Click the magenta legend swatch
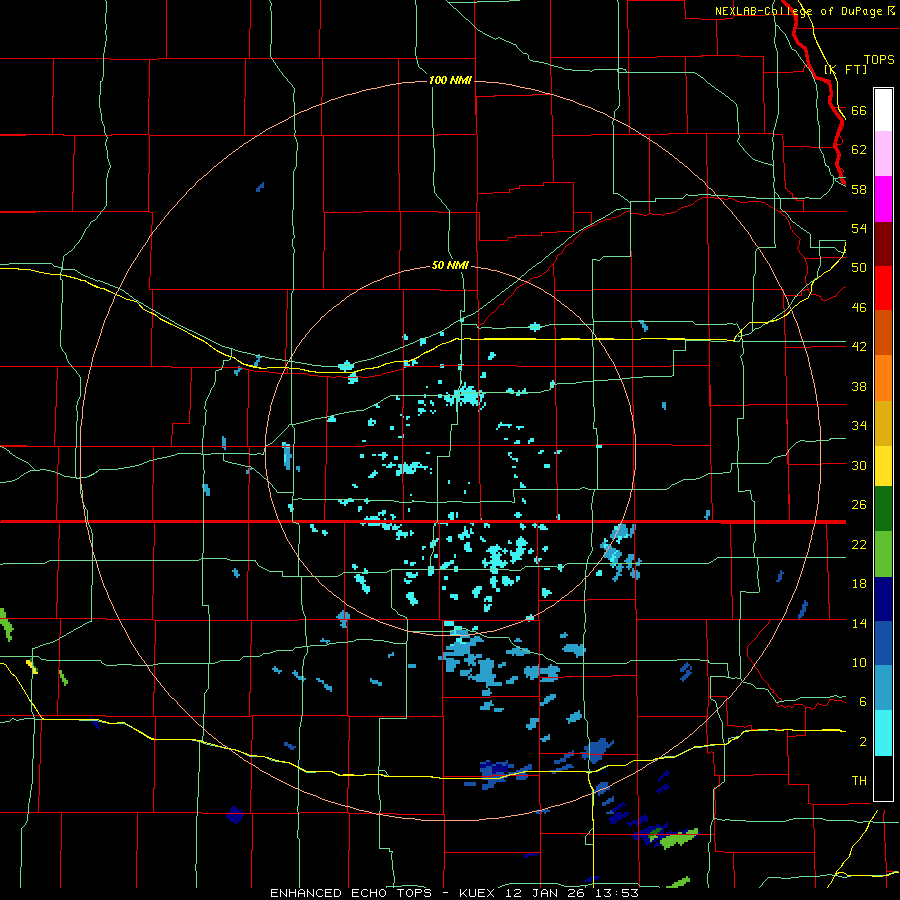Screen dimensions: 900x900 click(x=883, y=199)
